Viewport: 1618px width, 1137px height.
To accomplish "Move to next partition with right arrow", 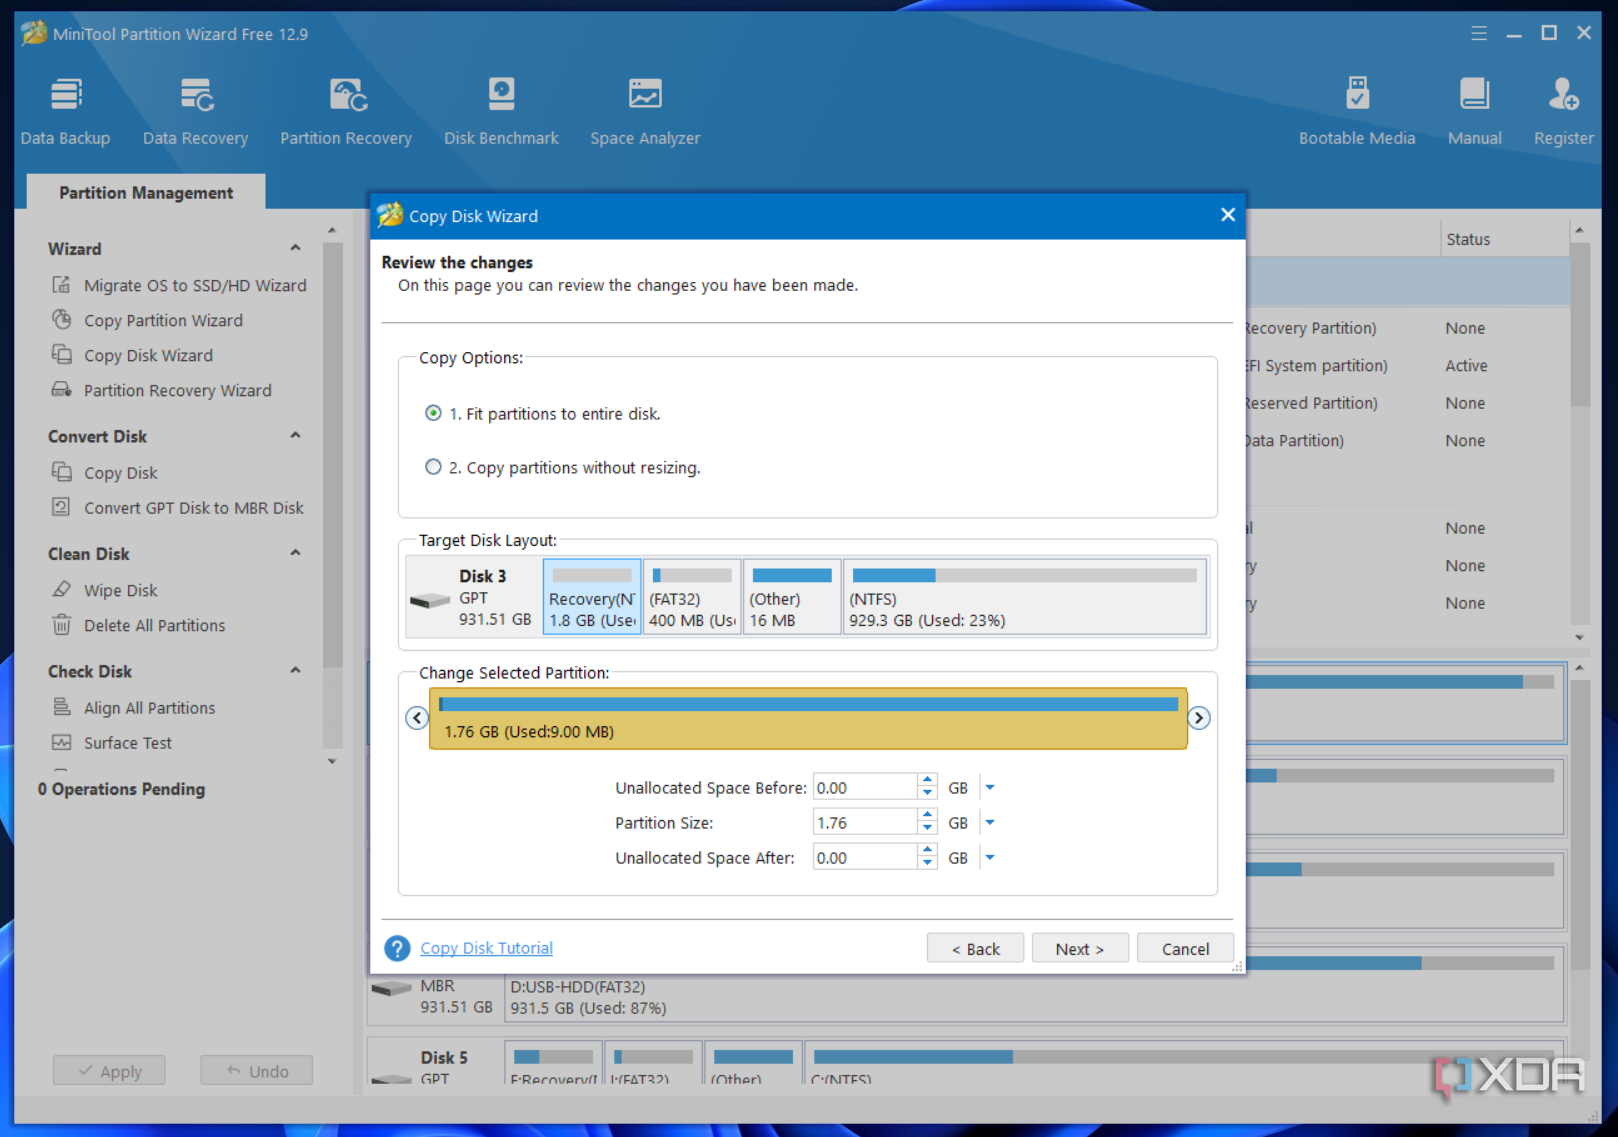I will (1199, 718).
